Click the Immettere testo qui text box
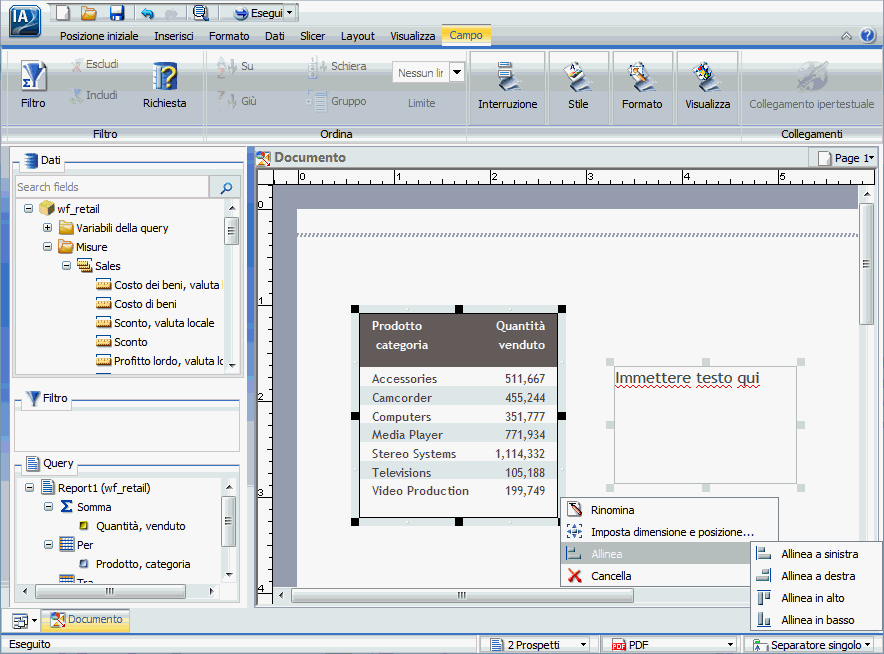 click(705, 425)
